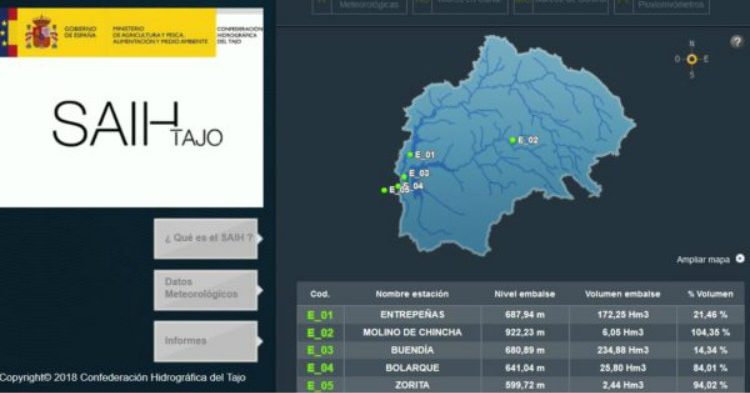Image resolution: width=750 pixels, height=393 pixels.
Task: Expand the Informes side button
Action: pyautogui.click(x=206, y=341)
